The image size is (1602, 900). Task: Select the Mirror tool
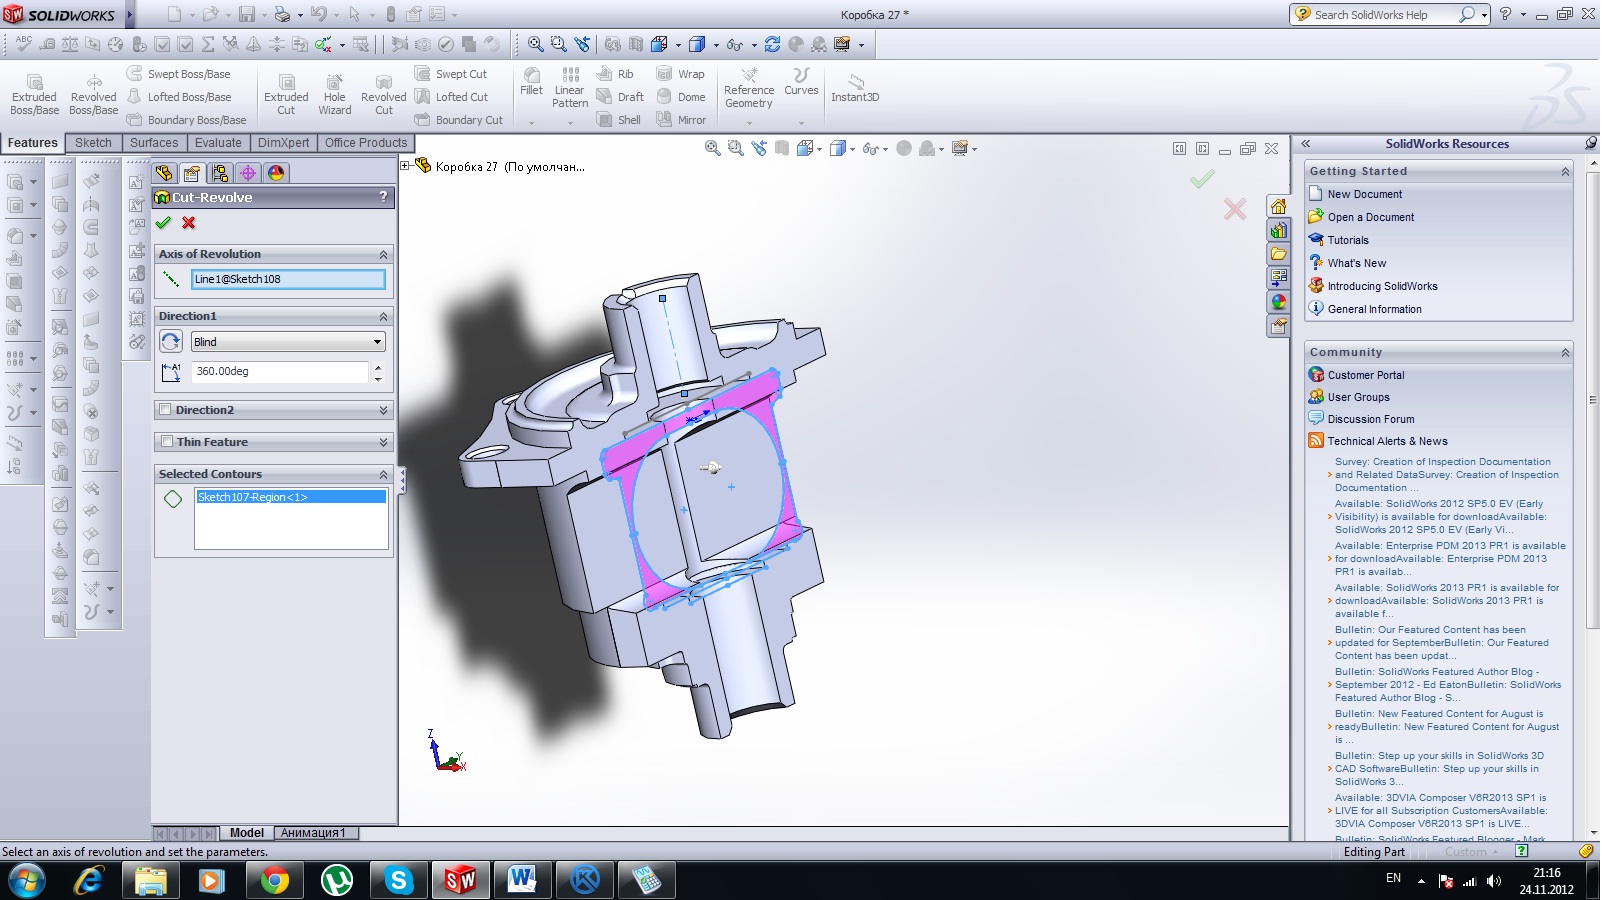pos(681,120)
